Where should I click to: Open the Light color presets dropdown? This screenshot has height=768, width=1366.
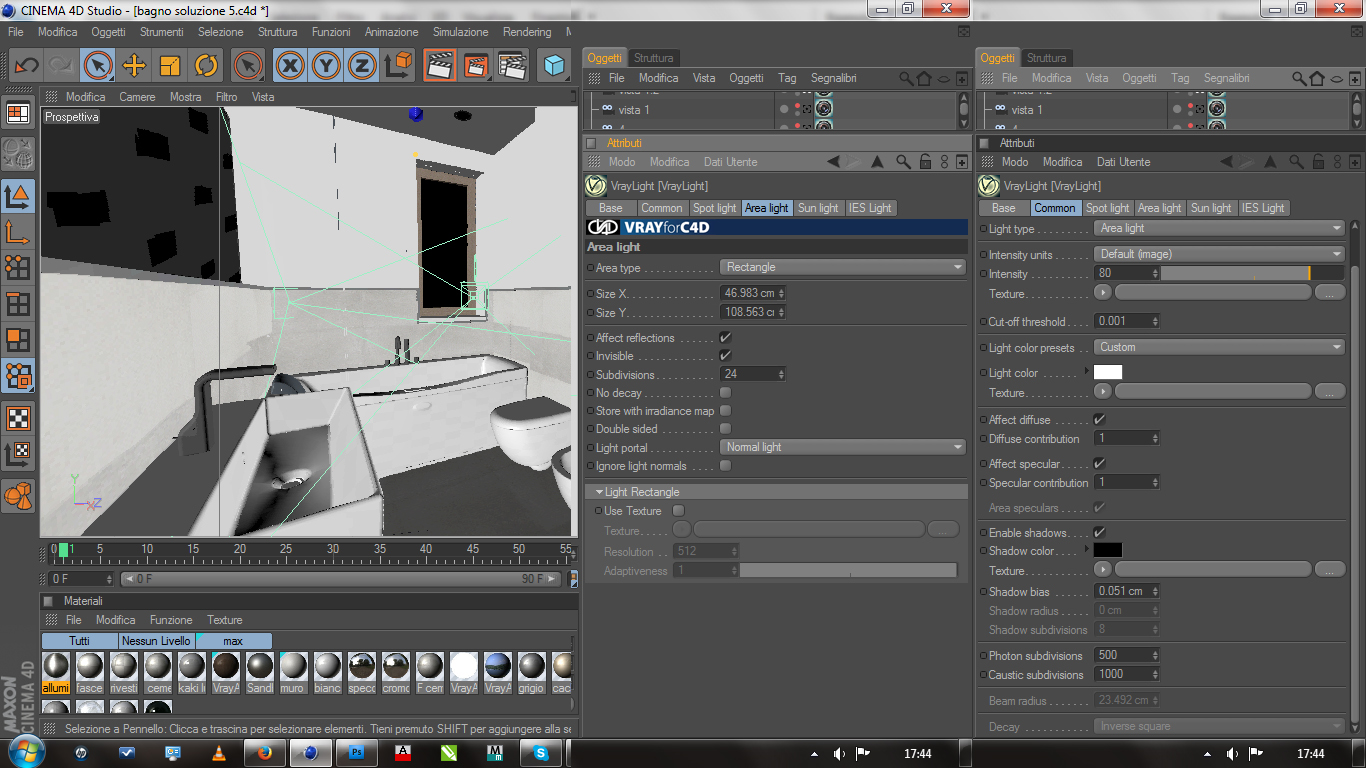click(x=1218, y=347)
